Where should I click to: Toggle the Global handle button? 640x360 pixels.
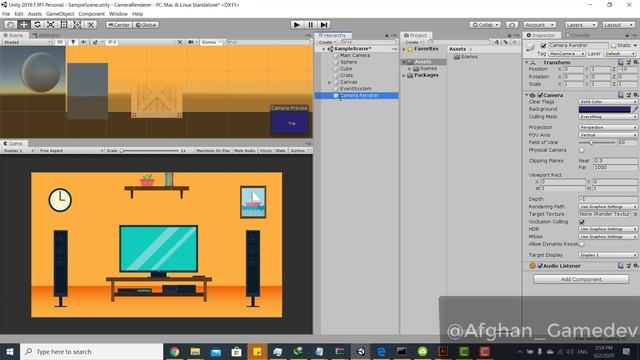pyautogui.click(x=146, y=24)
